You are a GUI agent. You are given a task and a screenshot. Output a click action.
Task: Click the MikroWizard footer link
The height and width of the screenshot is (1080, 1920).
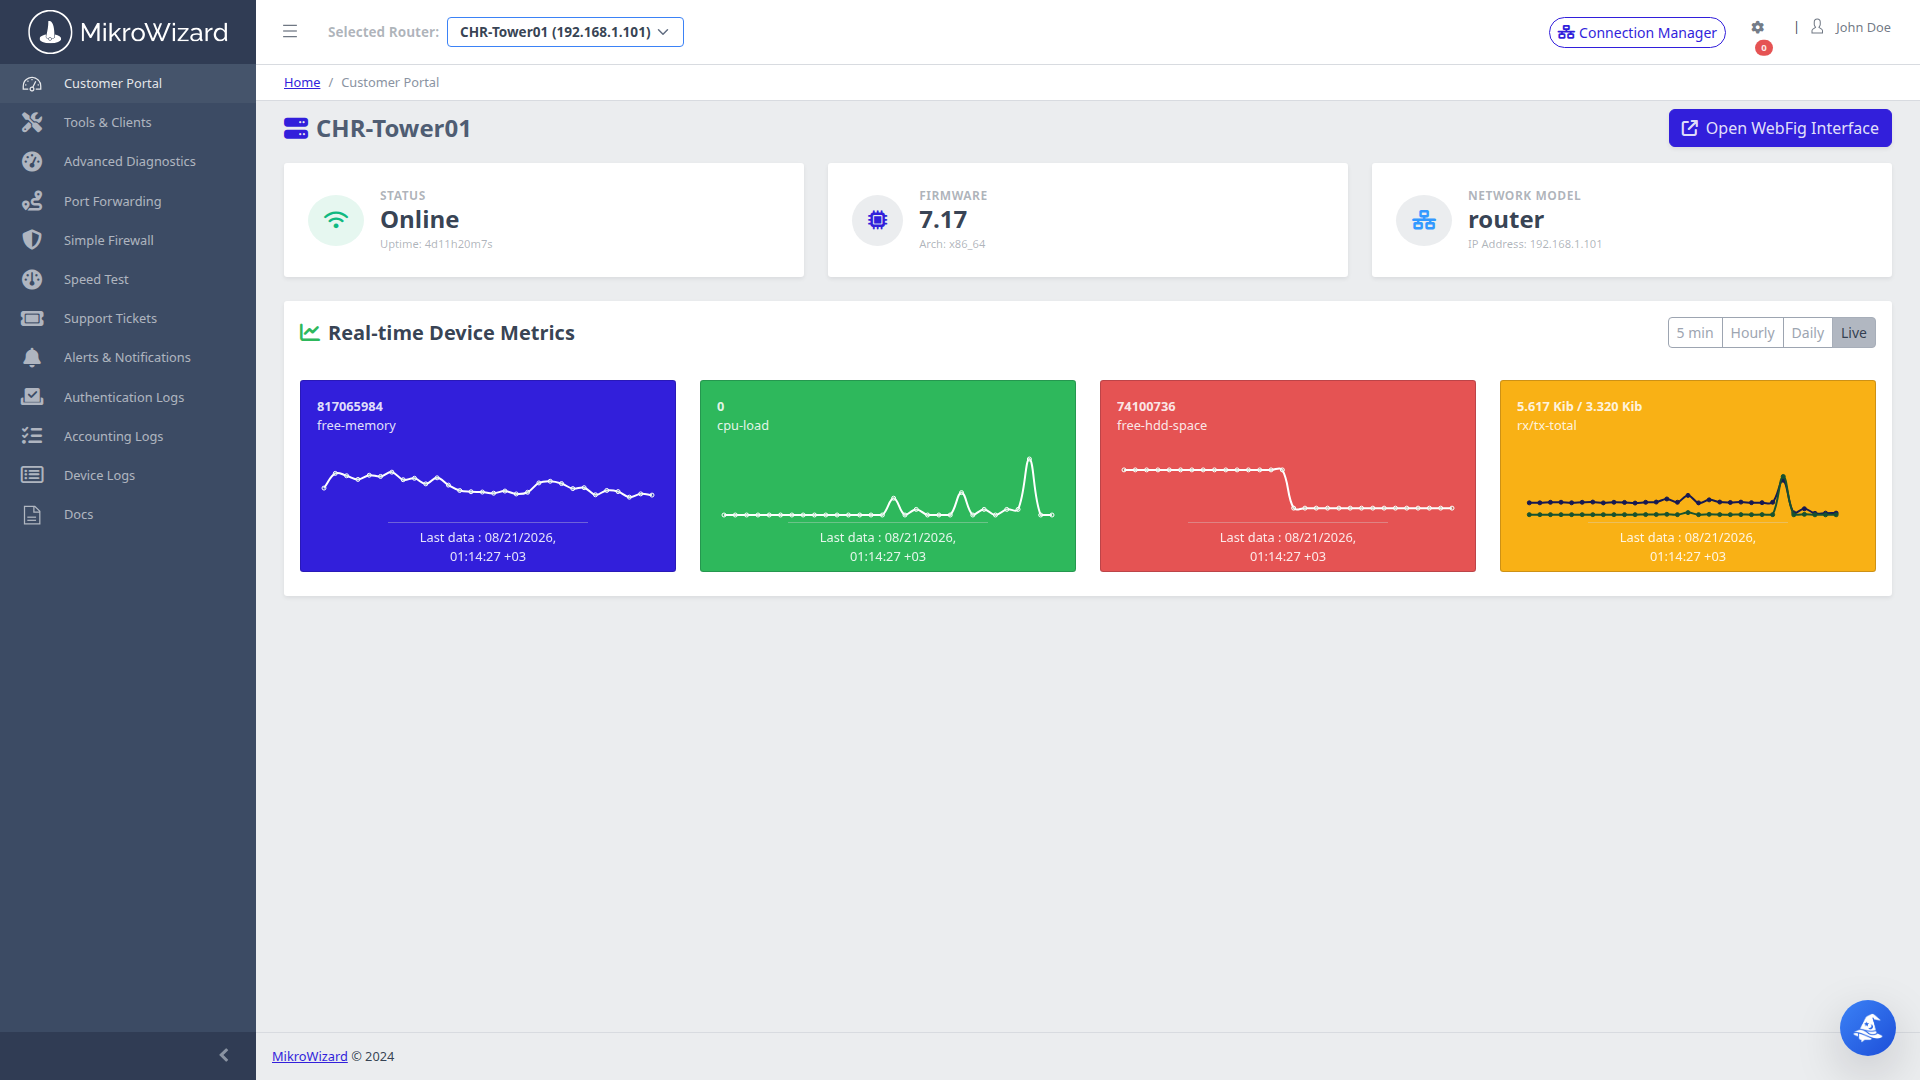[310, 1056]
